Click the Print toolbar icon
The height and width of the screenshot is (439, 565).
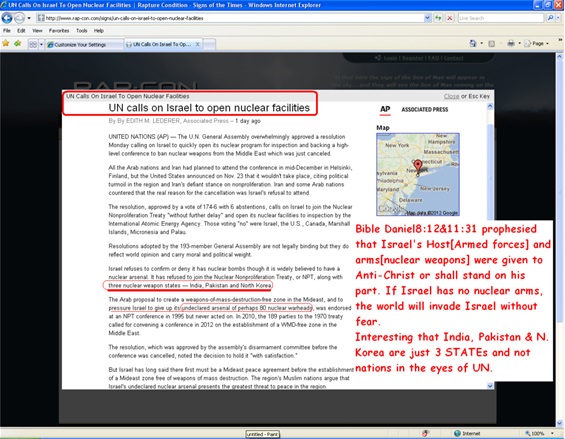coord(511,44)
